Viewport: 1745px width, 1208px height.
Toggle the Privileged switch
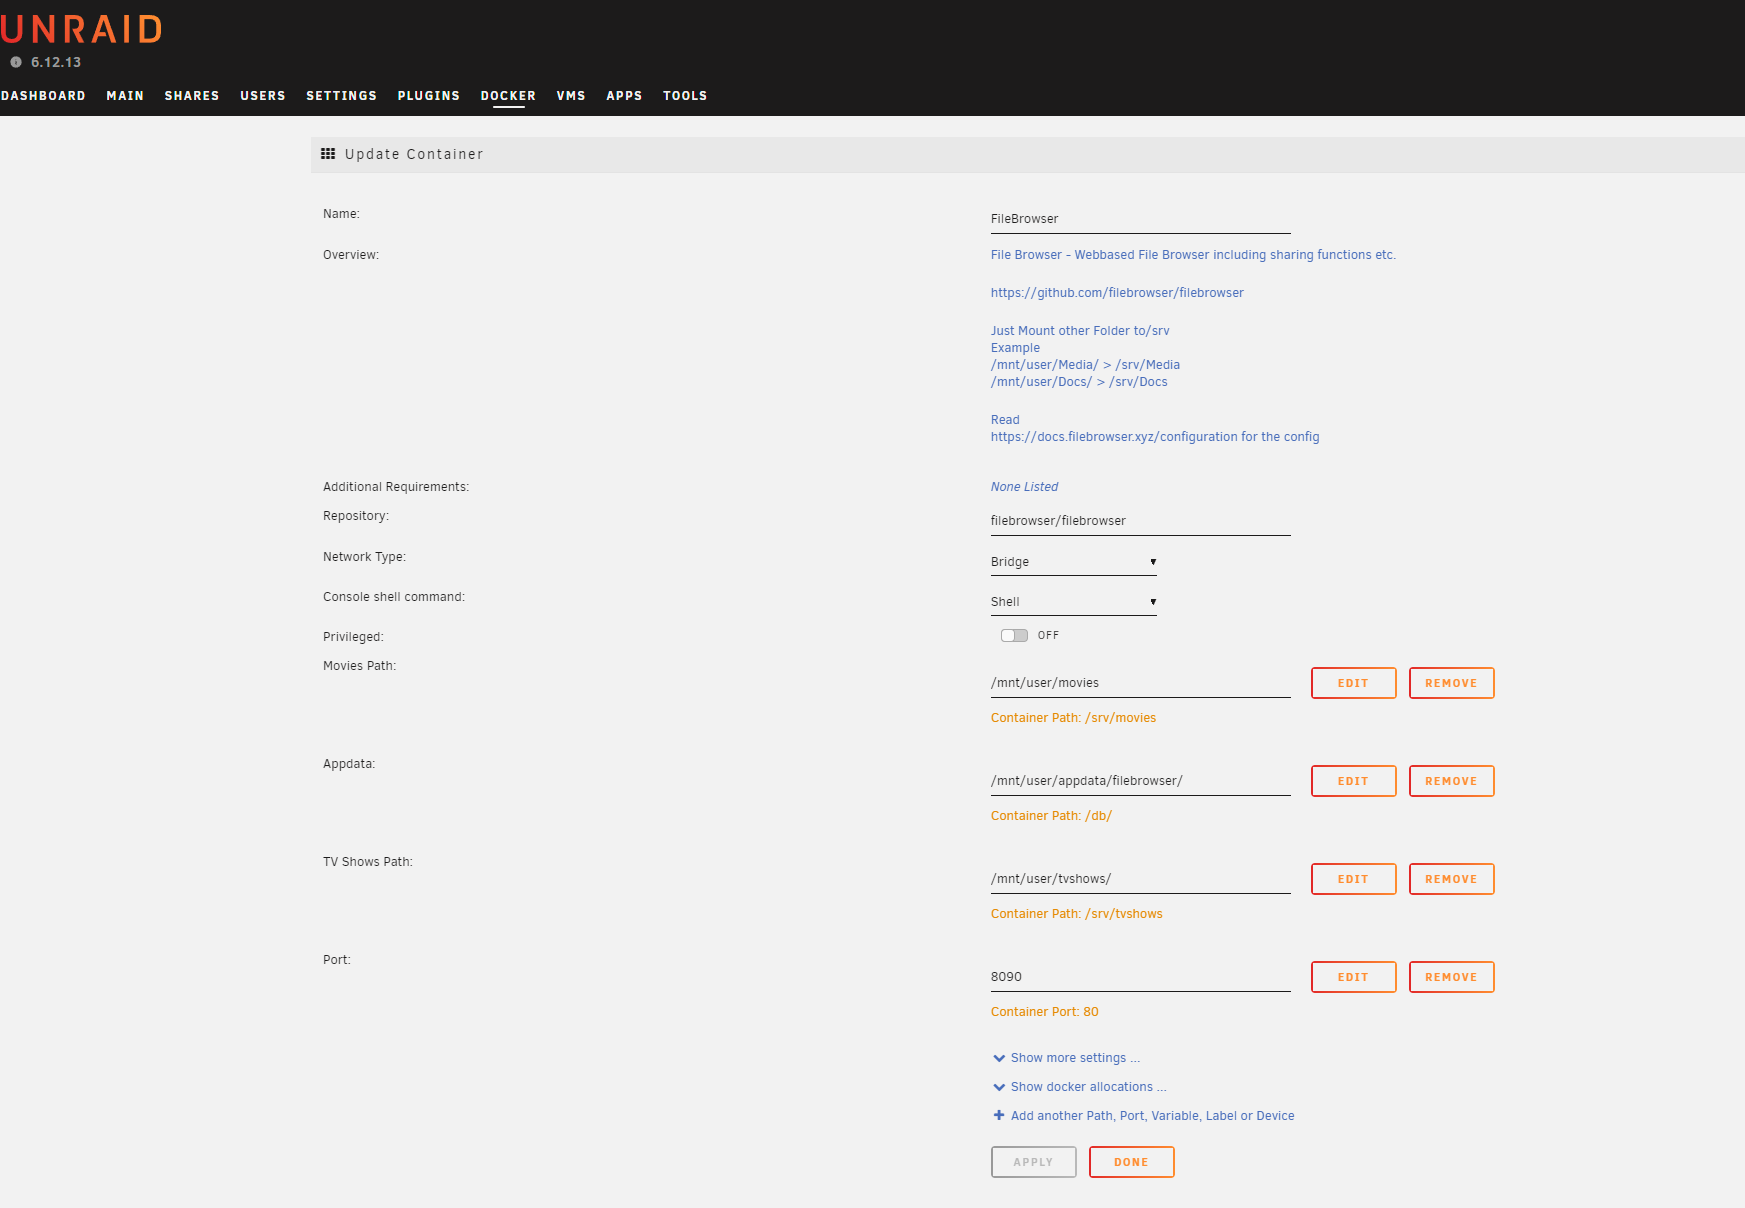pos(1014,636)
